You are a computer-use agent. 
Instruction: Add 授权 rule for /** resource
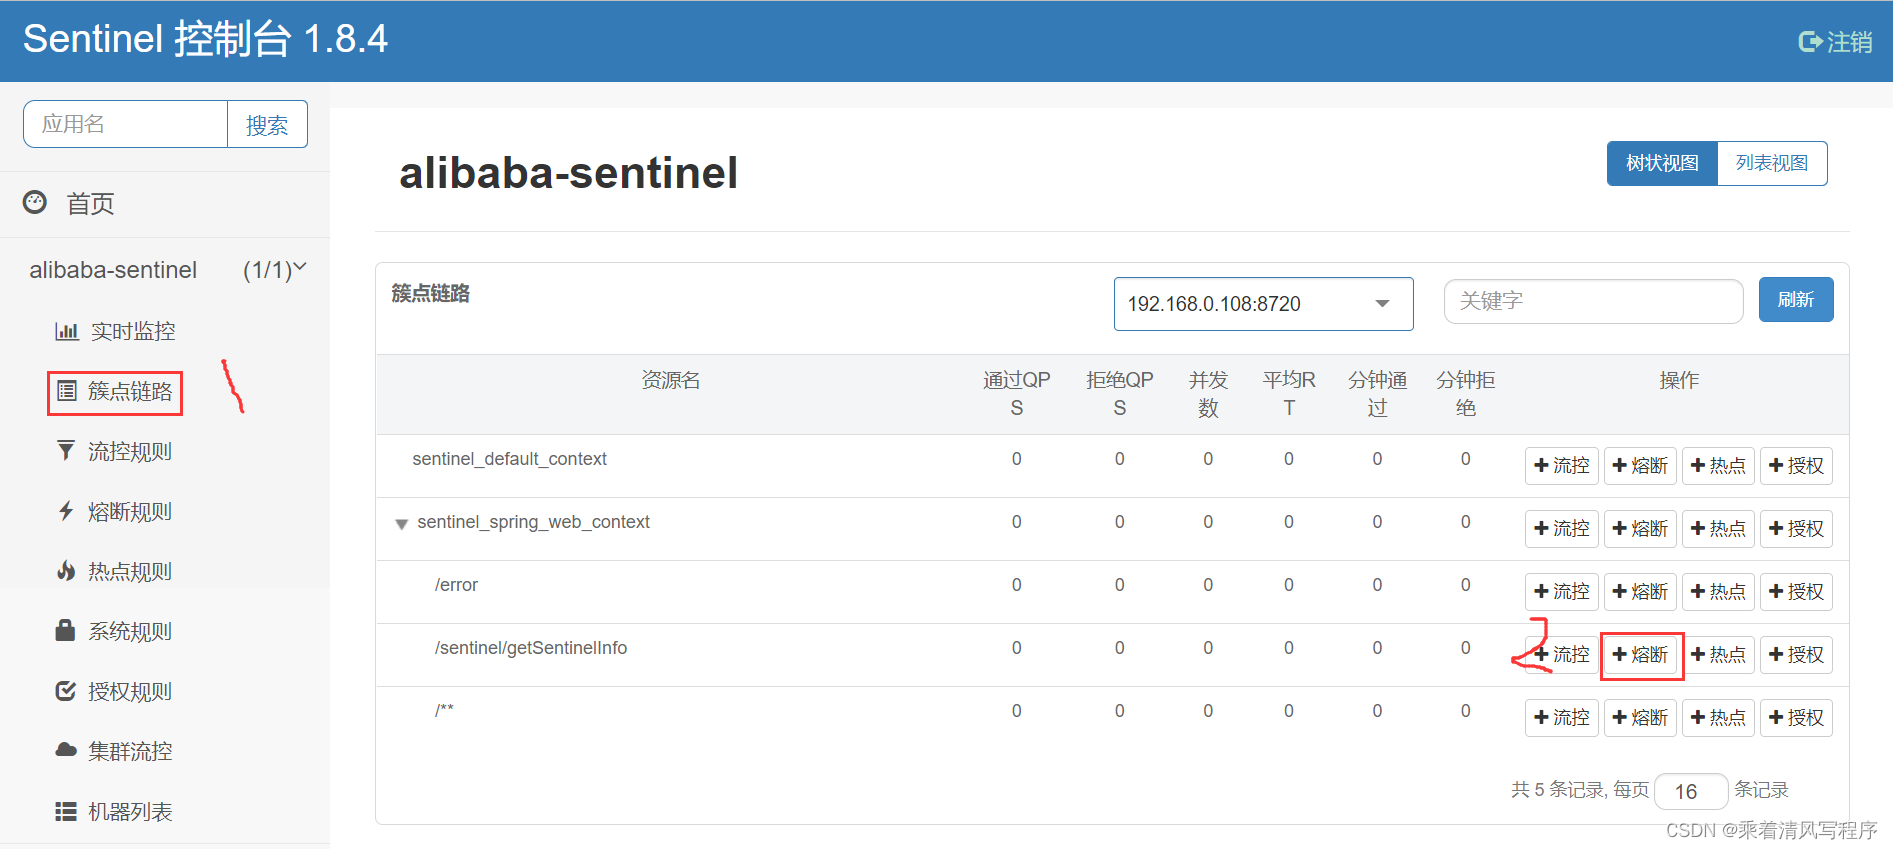(x=1796, y=718)
